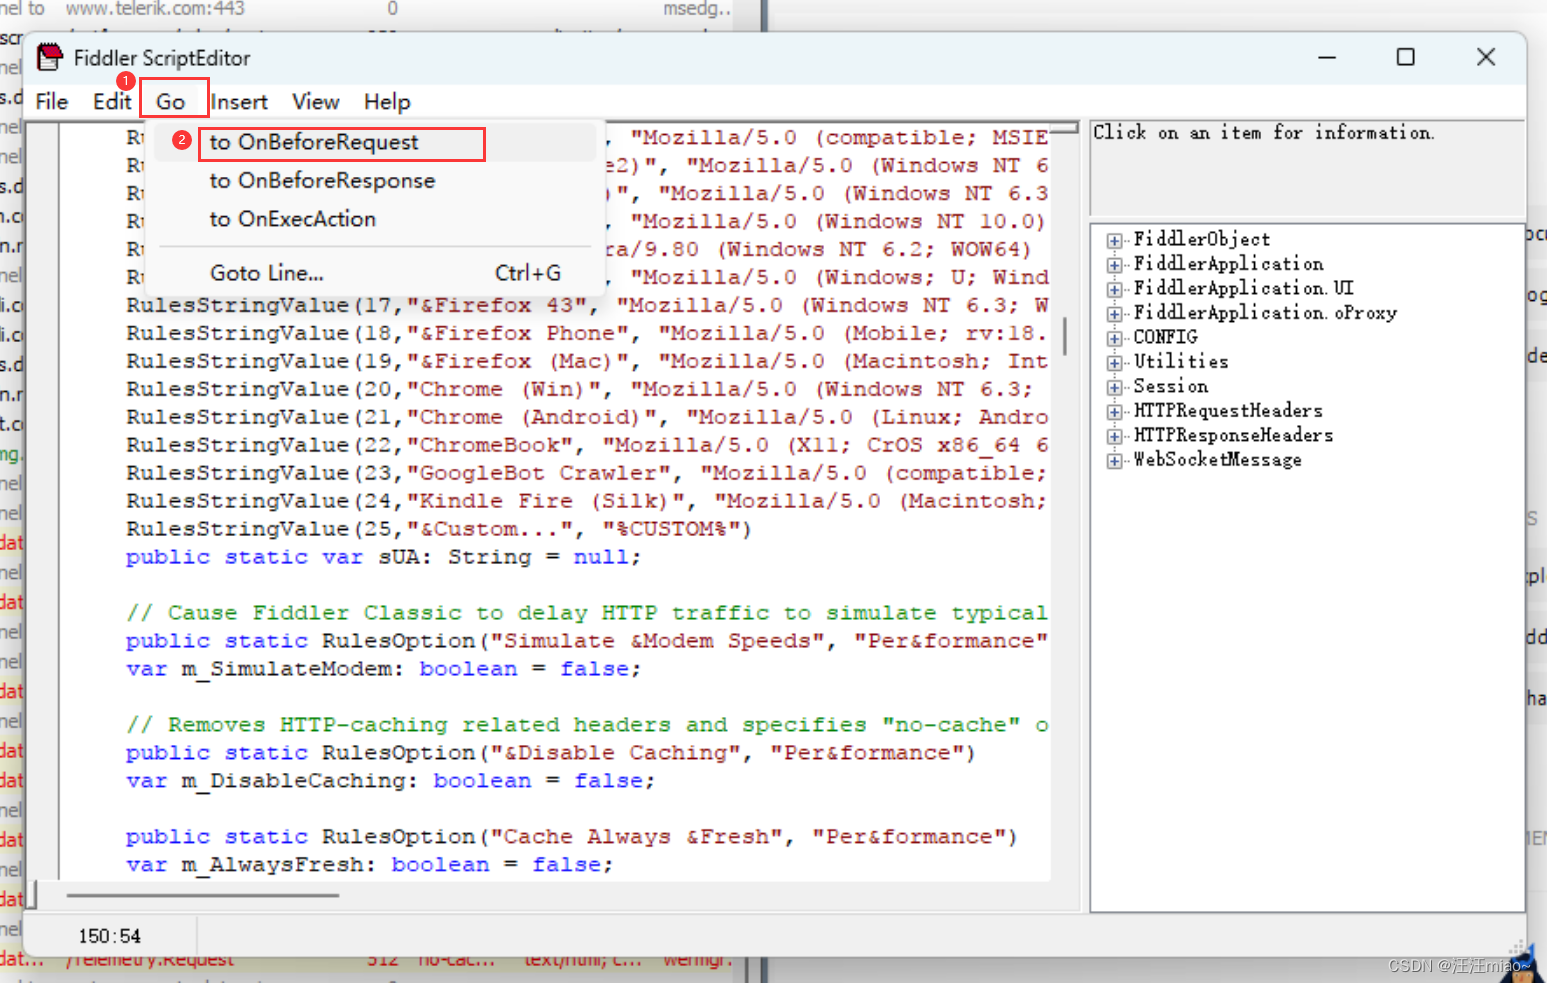Open the View menu
Image resolution: width=1547 pixels, height=983 pixels.
(316, 102)
